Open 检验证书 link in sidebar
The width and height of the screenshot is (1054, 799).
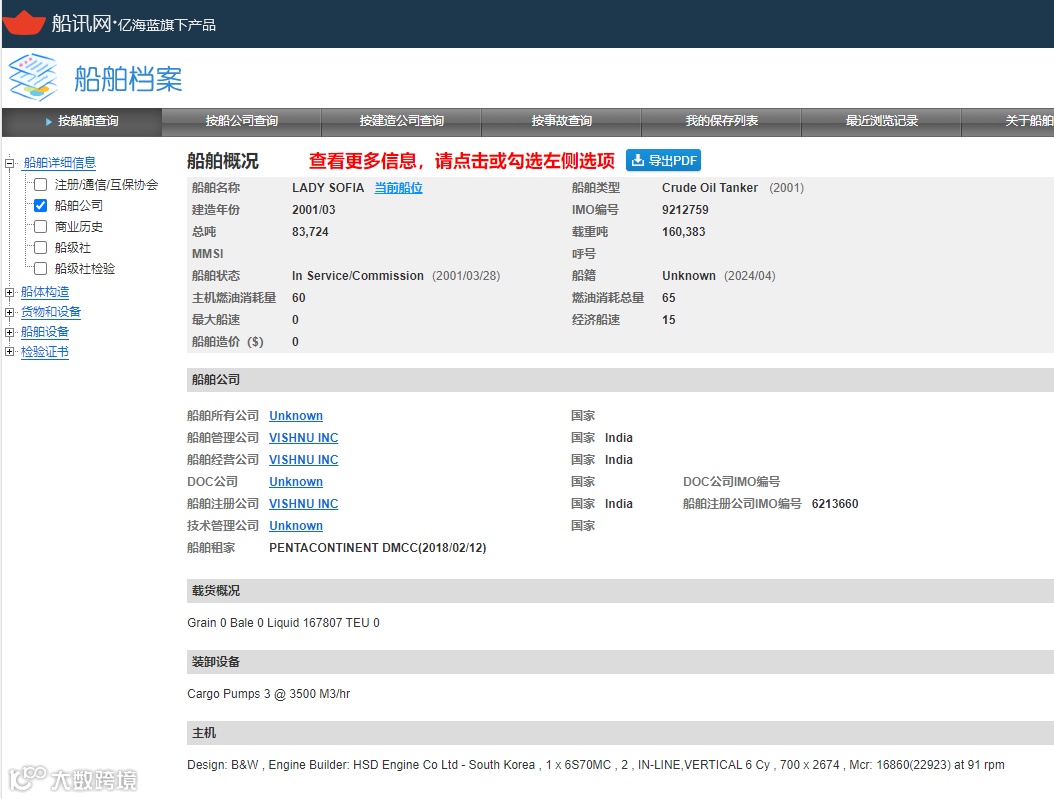pyautogui.click(x=45, y=351)
